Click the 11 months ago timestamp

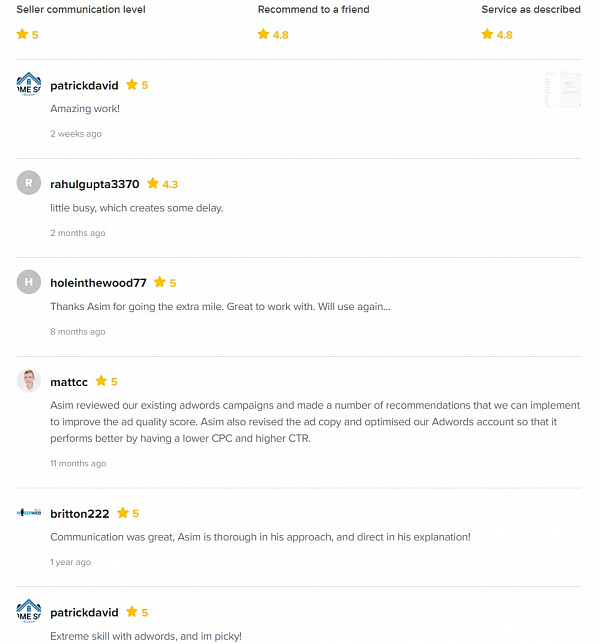(x=78, y=464)
